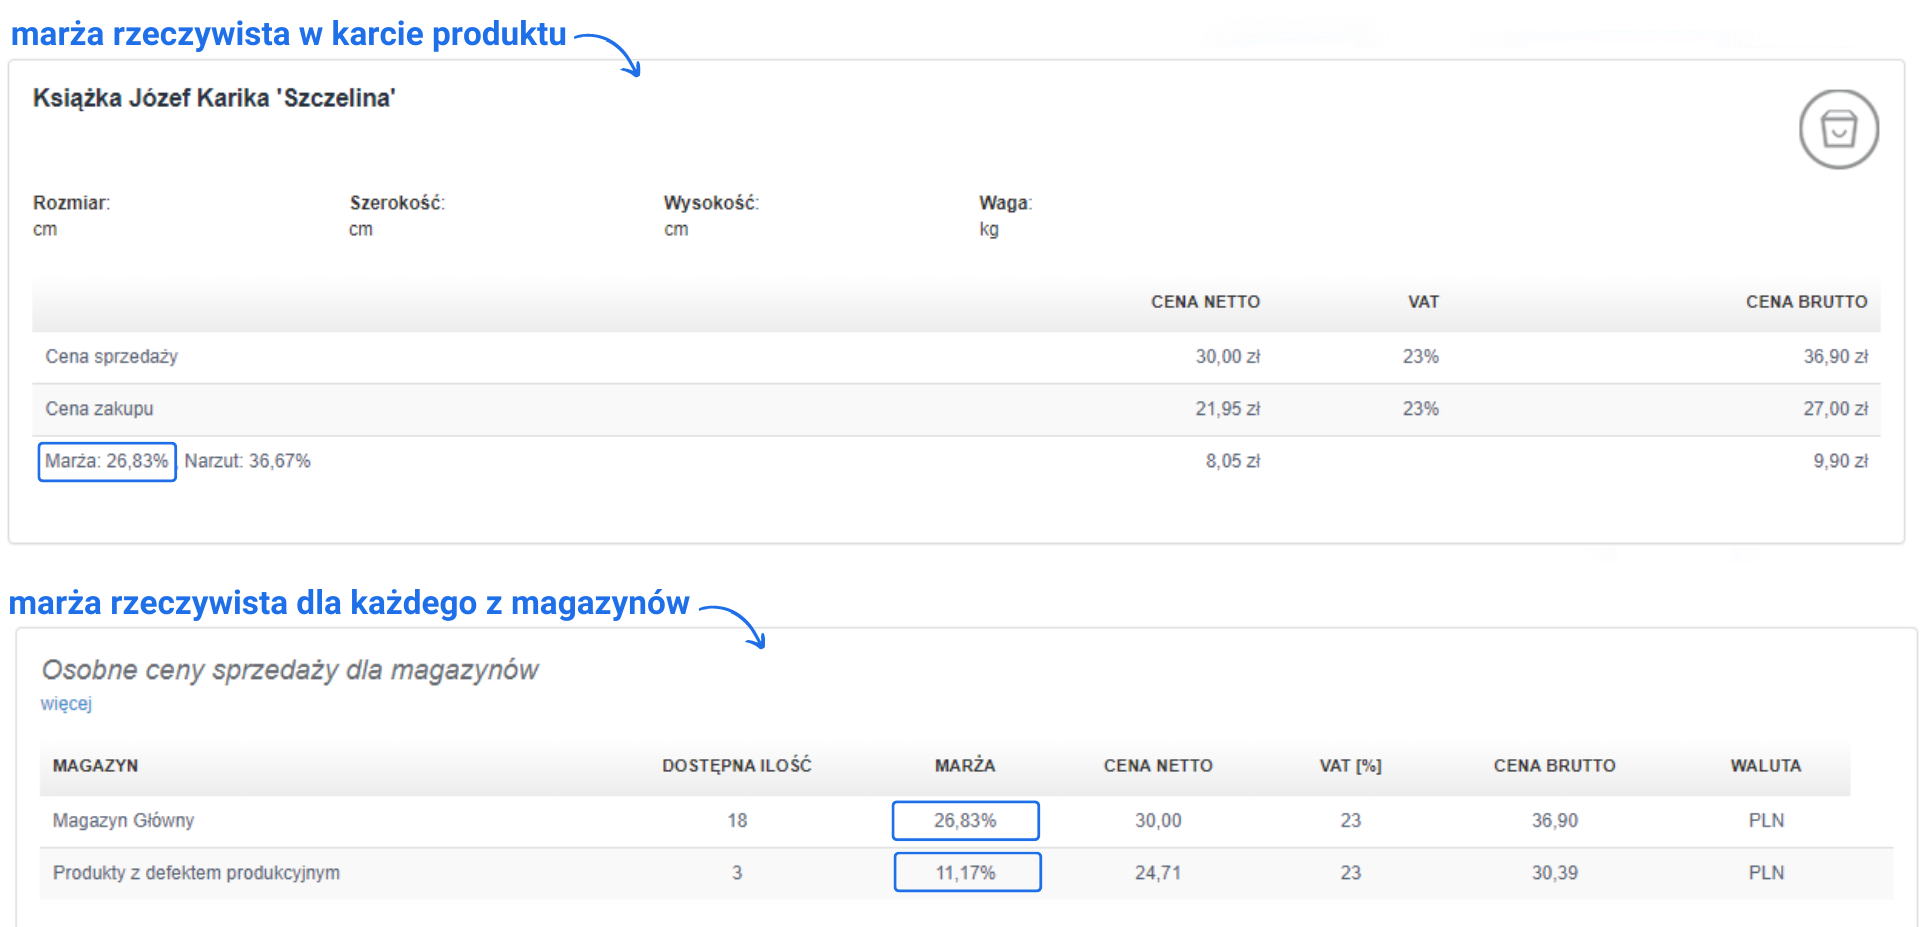Viewport: 1920px width, 927px height.
Task: Open the 'więcej' link
Action: 66,704
